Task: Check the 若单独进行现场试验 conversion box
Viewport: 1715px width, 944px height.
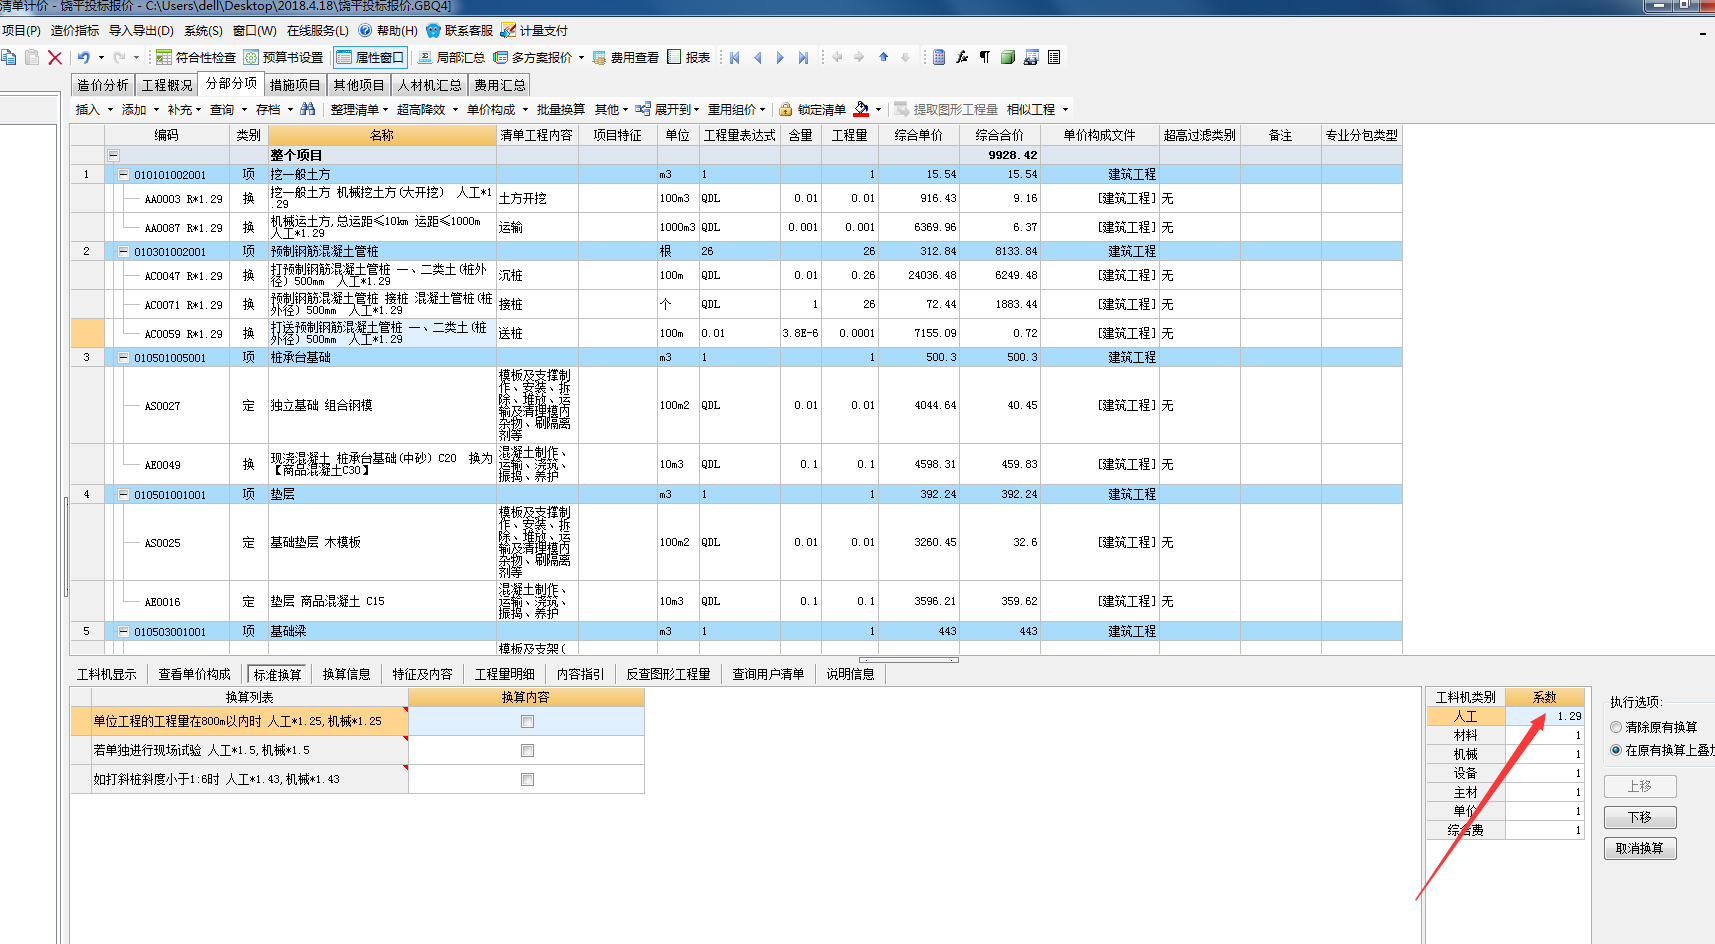Action: tap(527, 750)
